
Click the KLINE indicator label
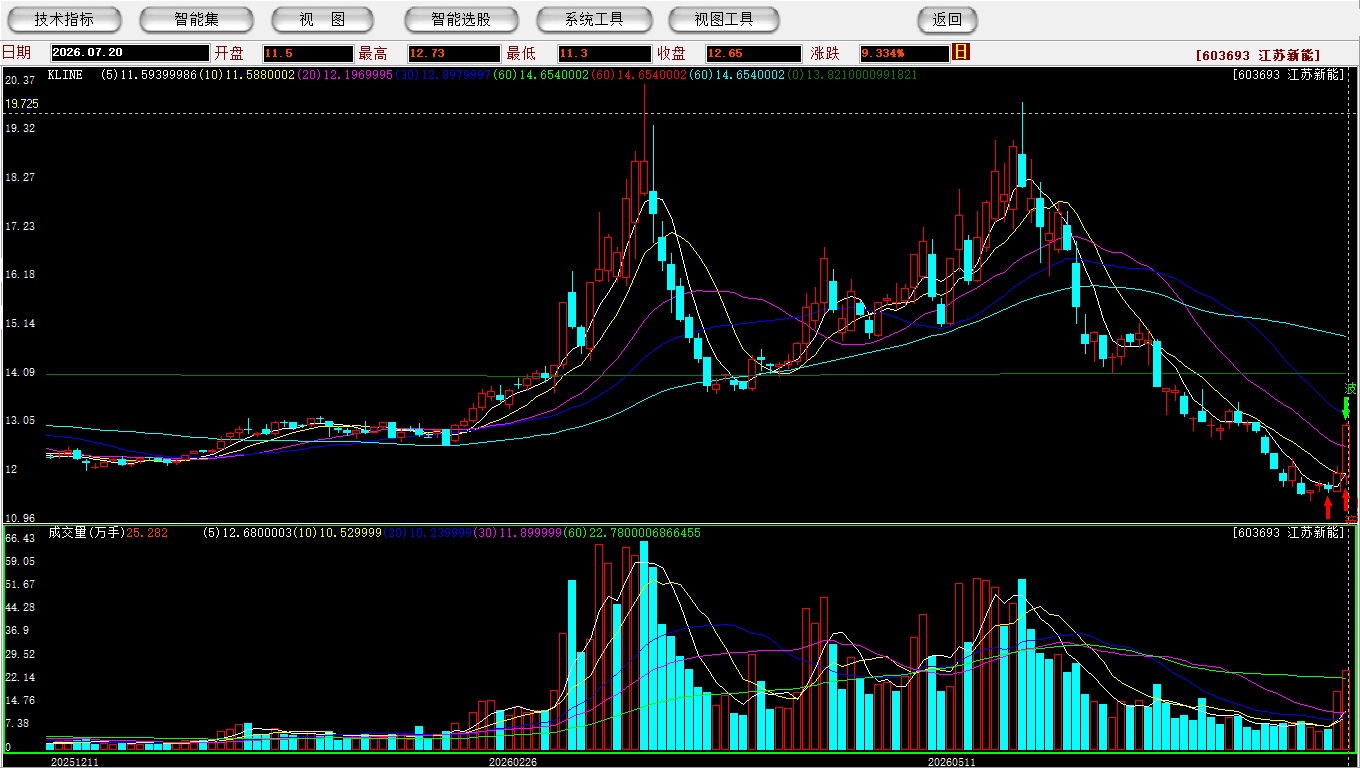point(65,75)
